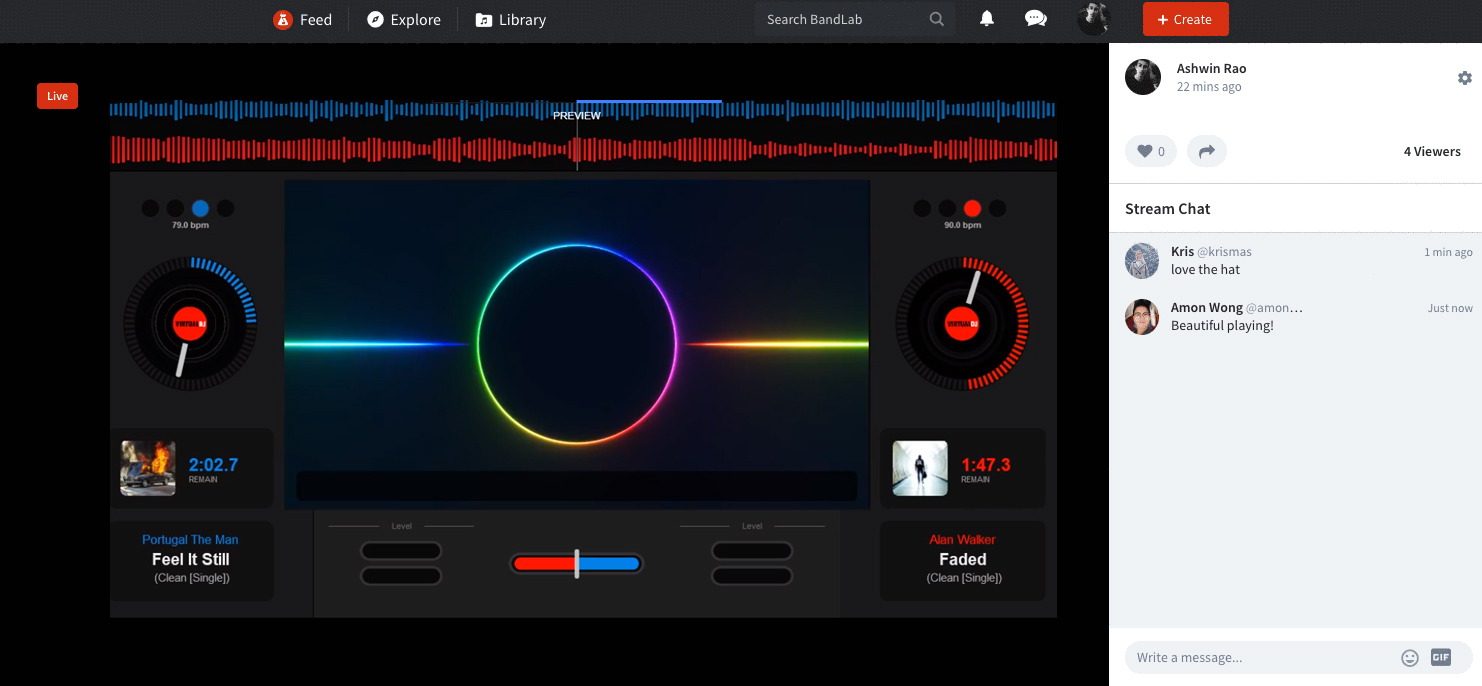Click the notifications bell icon
This screenshot has height=686, width=1482.
click(x=986, y=19)
